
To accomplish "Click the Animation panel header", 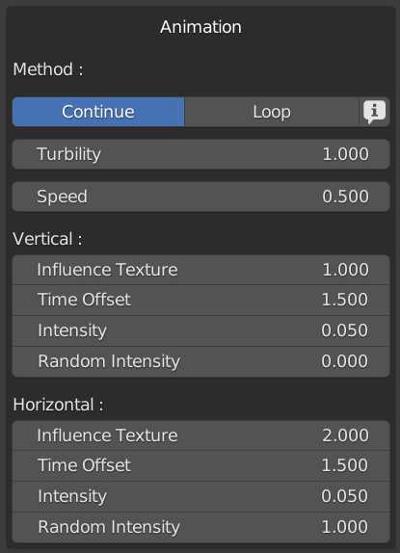I will click(201, 27).
